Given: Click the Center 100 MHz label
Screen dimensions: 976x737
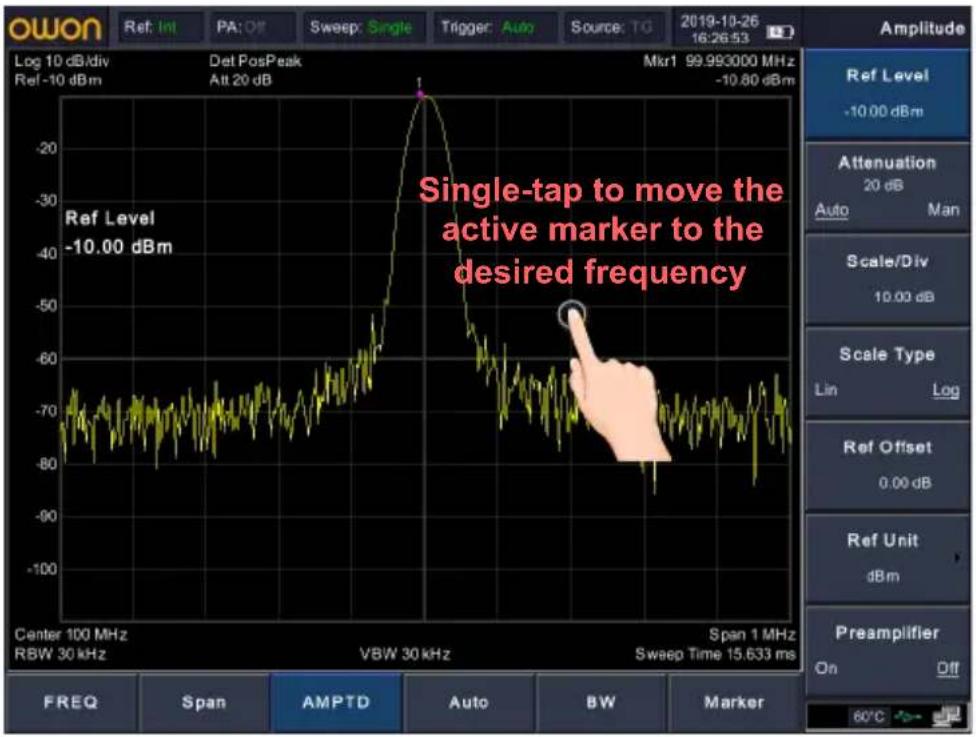Looking at the screenshot, I should 70,635.
